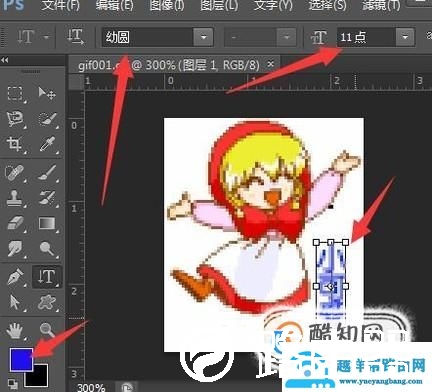Click the top-left text box handle
The image size is (432, 392).
pos(317,242)
